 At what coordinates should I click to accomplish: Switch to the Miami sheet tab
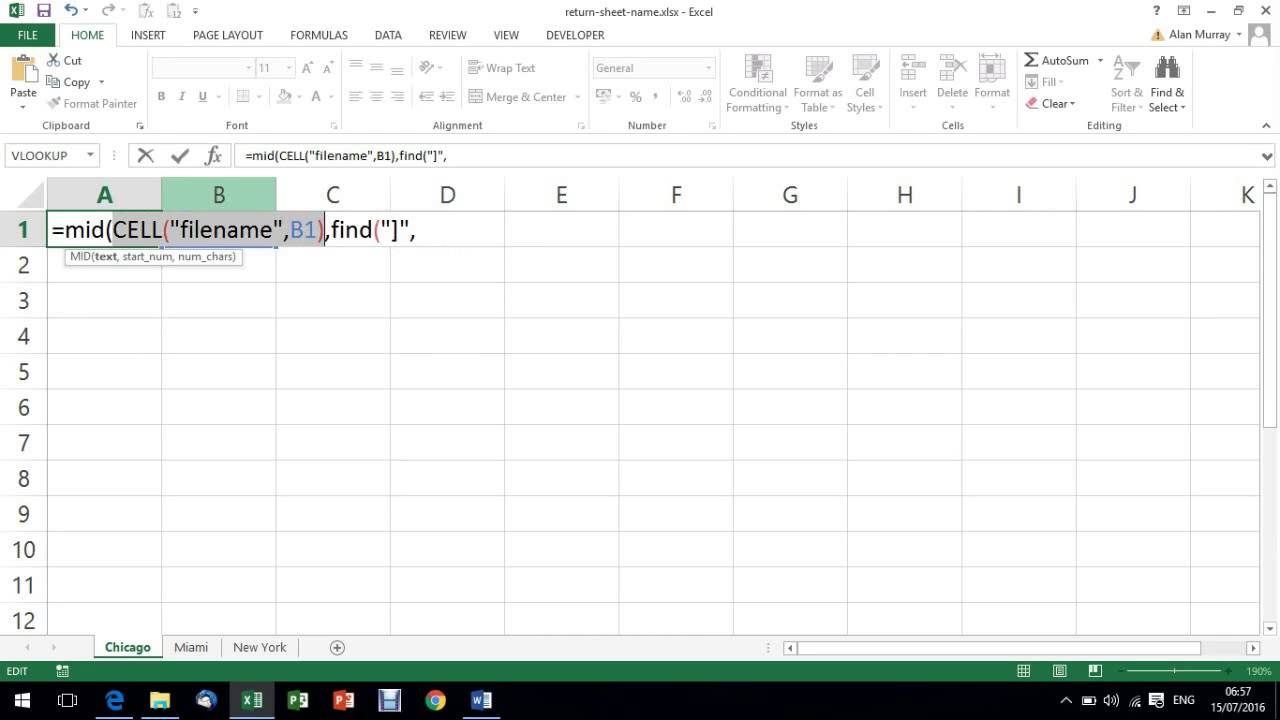pos(191,647)
